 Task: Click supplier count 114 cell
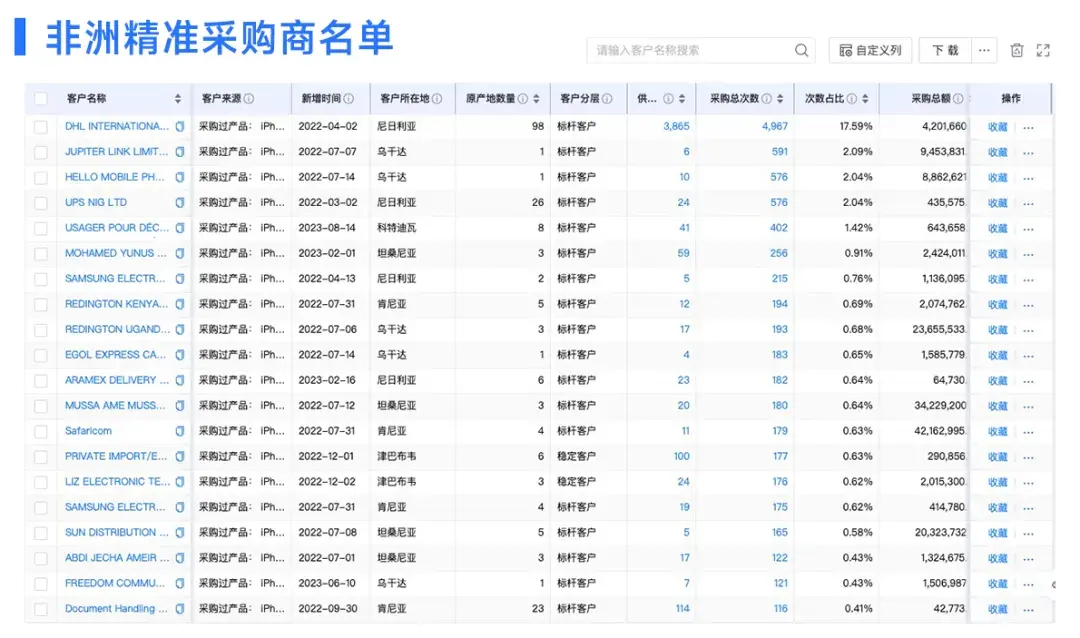(682, 608)
